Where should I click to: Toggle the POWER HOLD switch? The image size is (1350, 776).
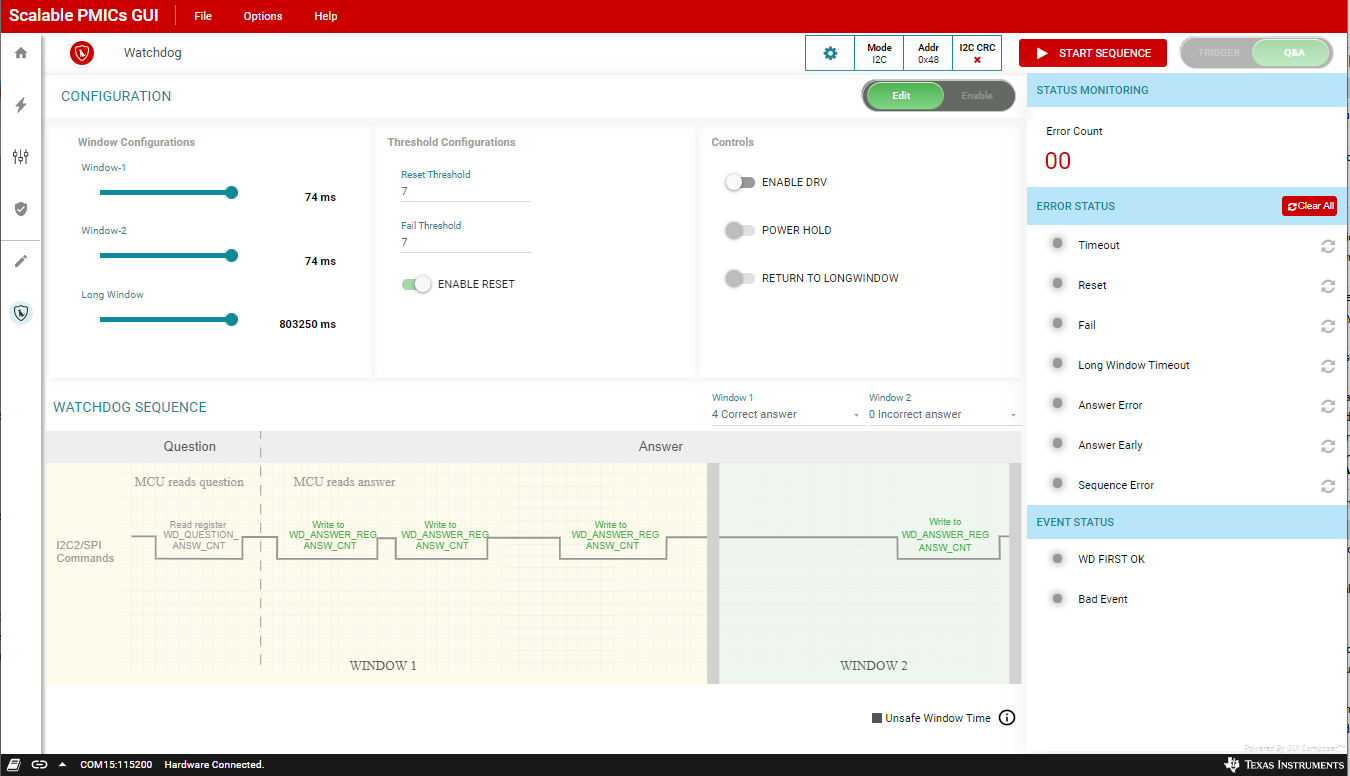click(x=740, y=230)
